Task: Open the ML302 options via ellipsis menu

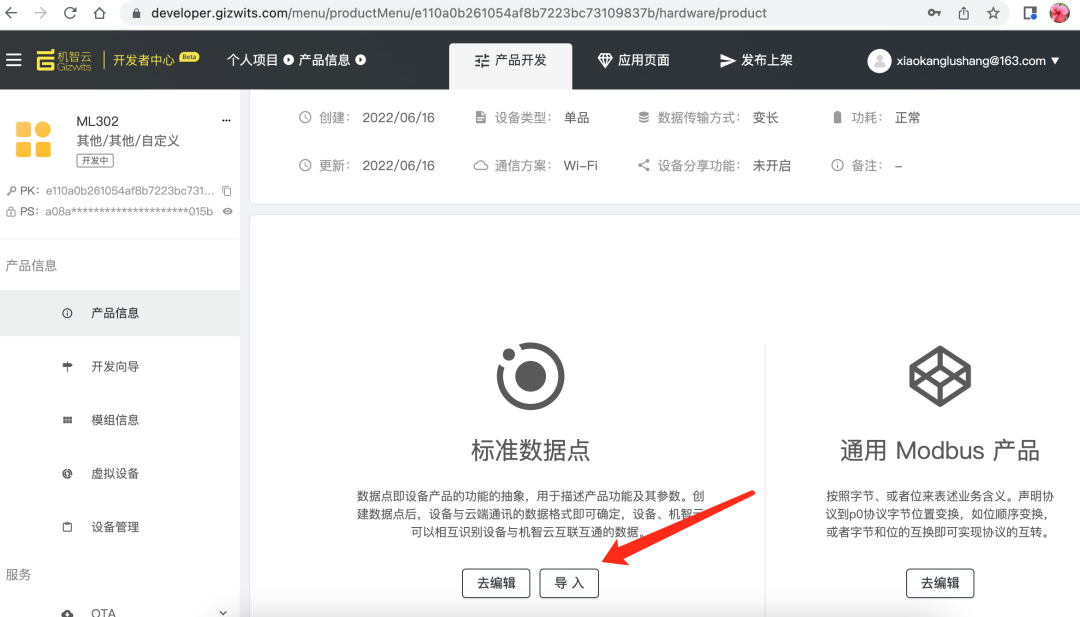Action: (226, 118)
